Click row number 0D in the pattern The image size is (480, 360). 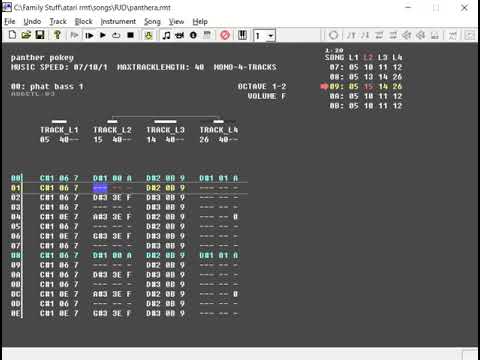[15, 304]
